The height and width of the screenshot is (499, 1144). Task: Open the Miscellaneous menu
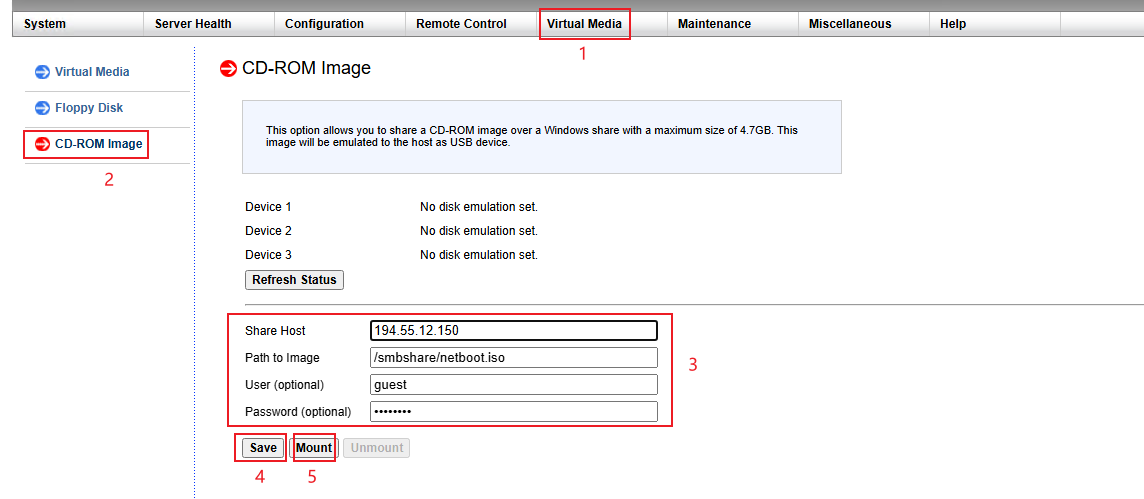[x=850, y=24]
